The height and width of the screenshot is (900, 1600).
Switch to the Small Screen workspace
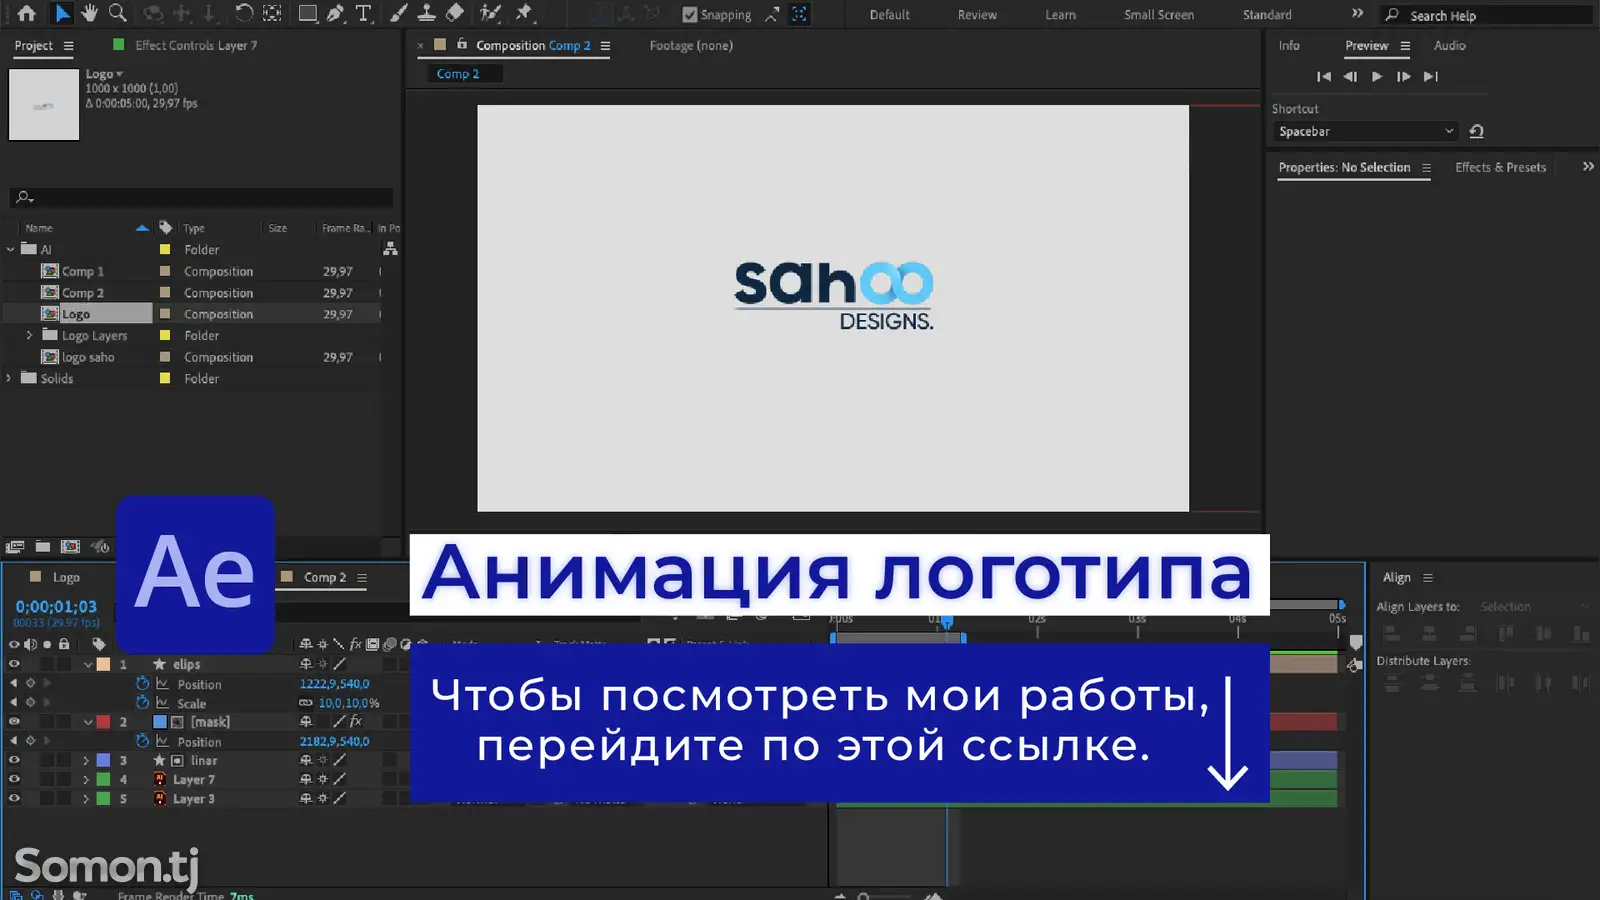coord(1158,15)
